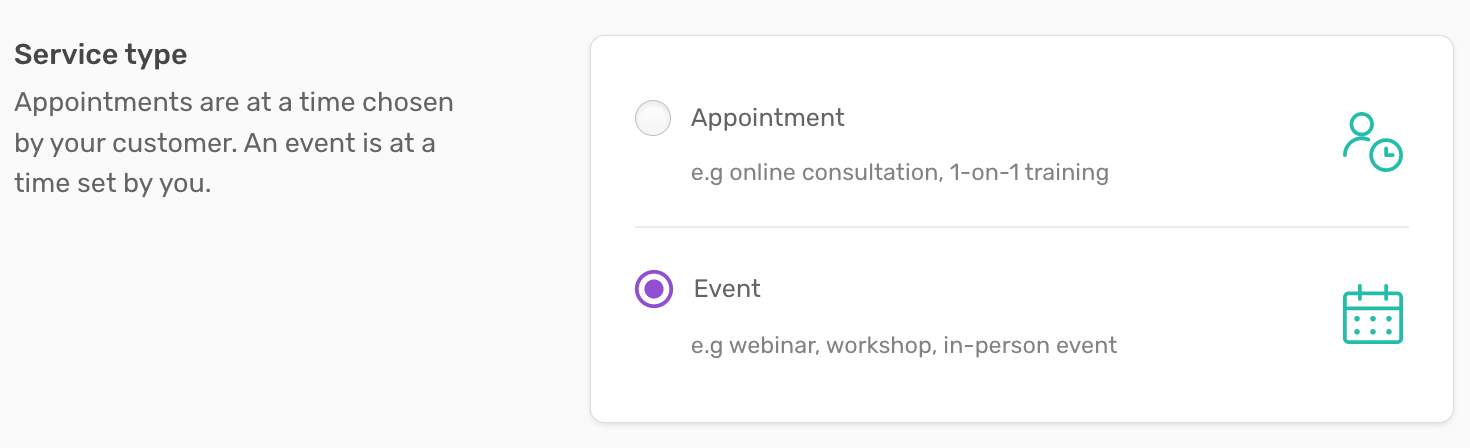The height and width of the screenshot is (448, 1470).
Task: Click the calendar icon's top binding rings
Action: (x=1372, y=290)
